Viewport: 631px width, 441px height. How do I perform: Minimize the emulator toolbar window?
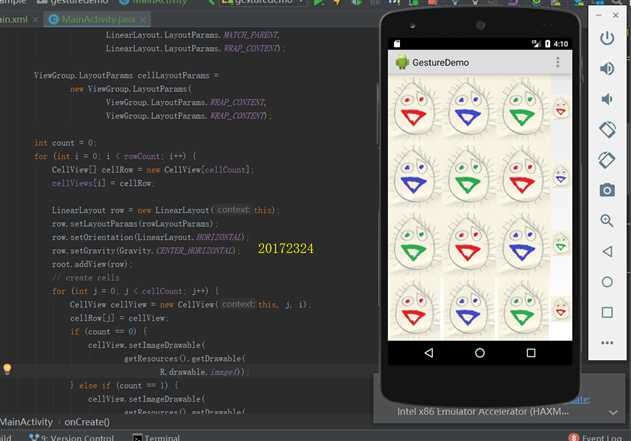(598, 15)
